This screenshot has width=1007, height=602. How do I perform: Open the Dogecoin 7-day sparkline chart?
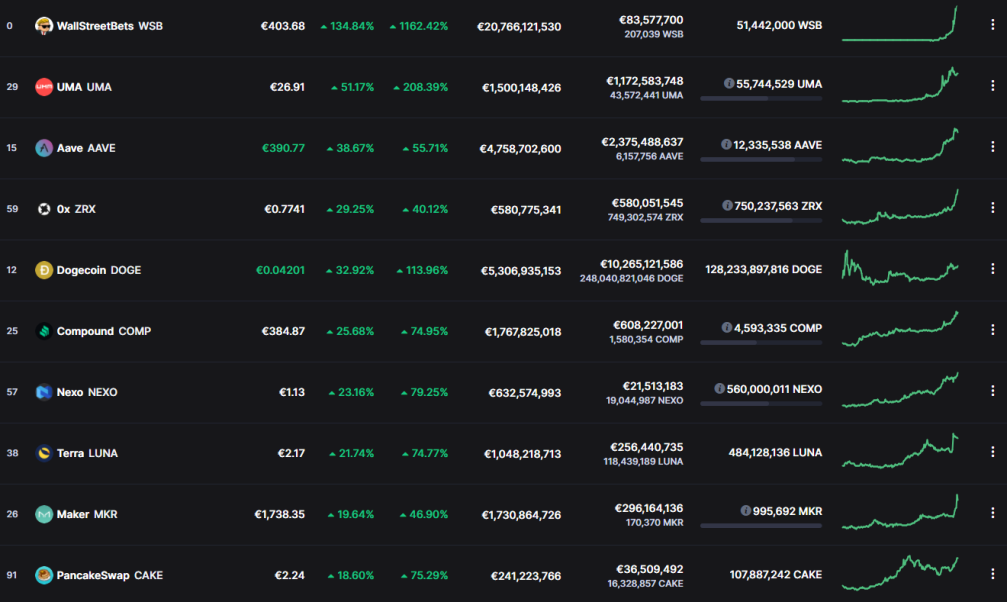(900, 268)
